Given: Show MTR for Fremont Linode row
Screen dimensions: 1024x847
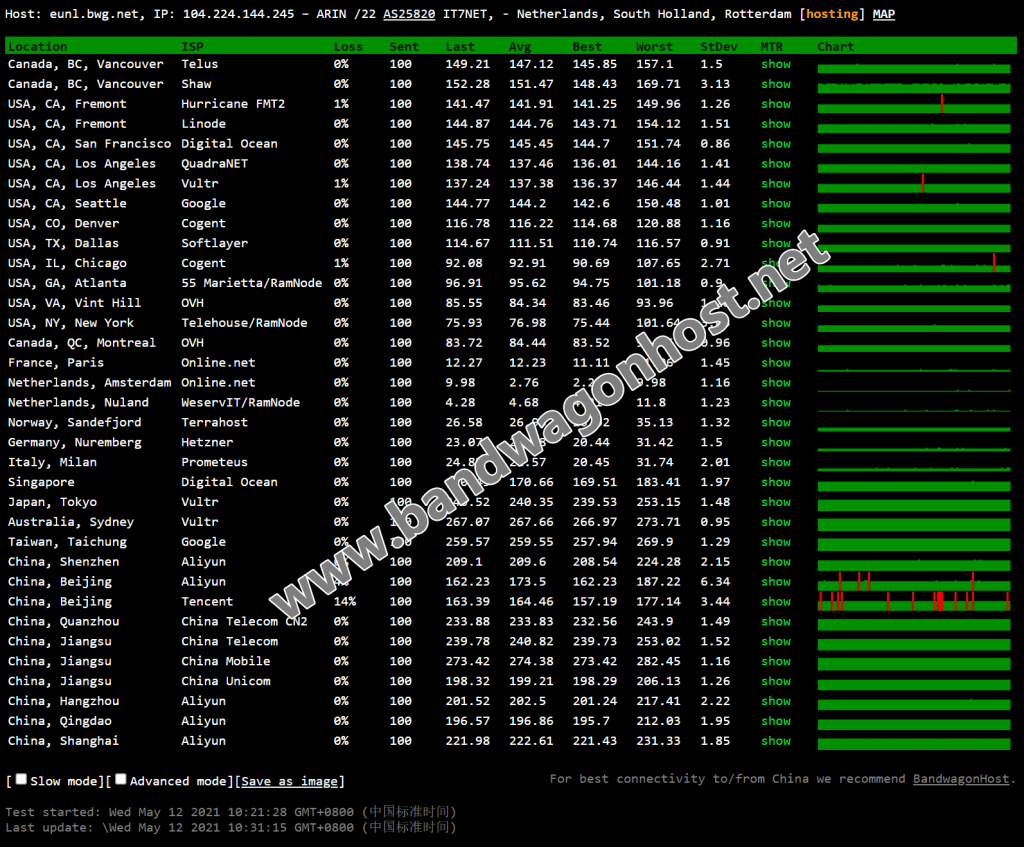Looking at the screenshot, I should [776, 123].
